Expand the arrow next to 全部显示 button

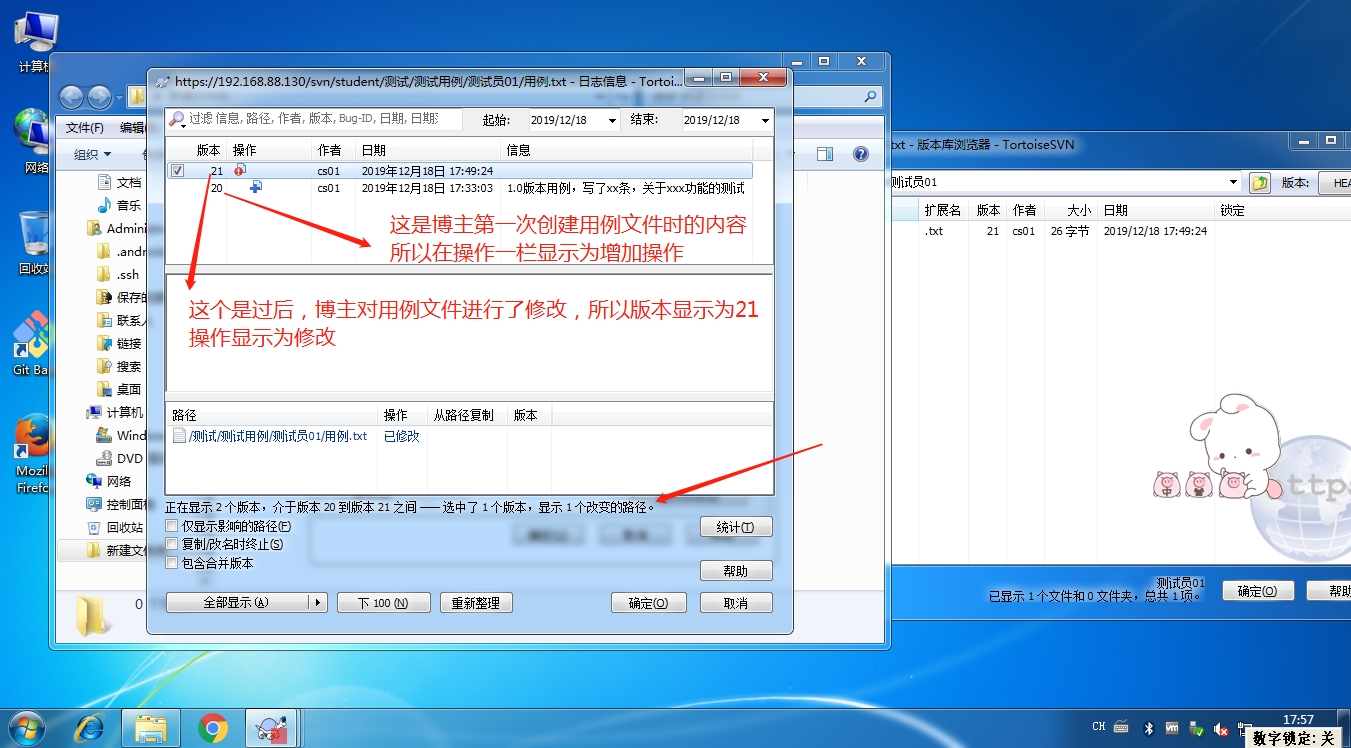point(318,602)
